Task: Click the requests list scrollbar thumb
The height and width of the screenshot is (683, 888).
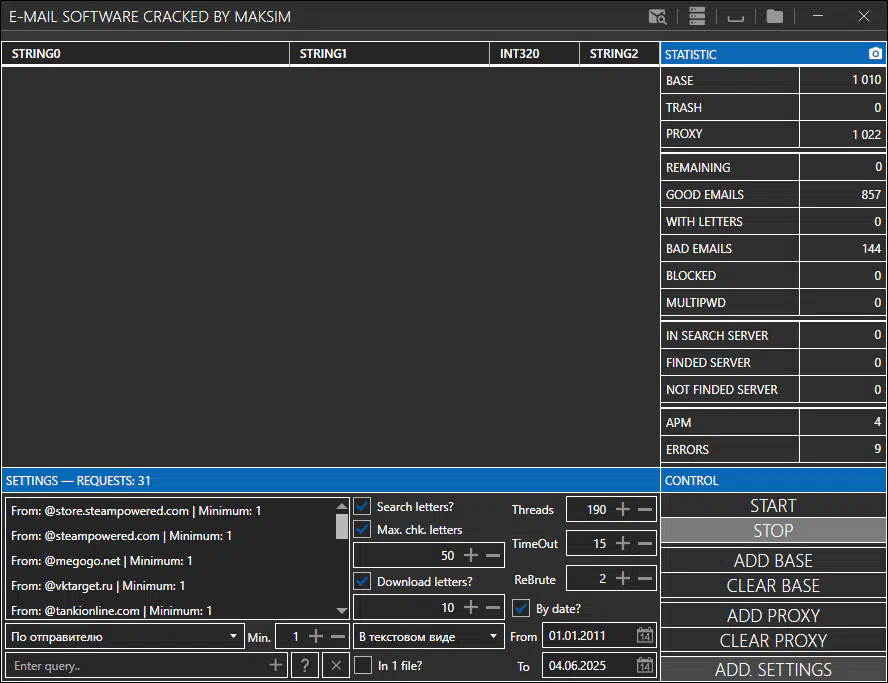Action: [341, 526]
